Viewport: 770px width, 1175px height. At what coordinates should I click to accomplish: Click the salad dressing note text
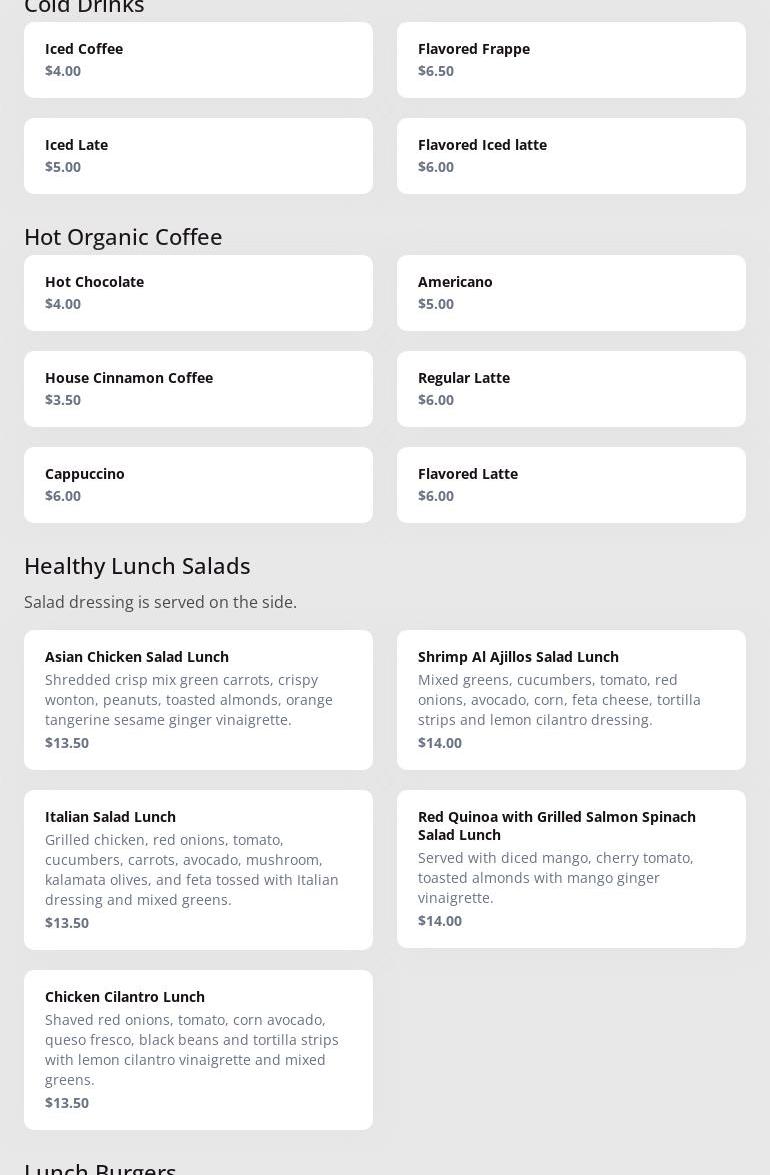click(160, 602)
